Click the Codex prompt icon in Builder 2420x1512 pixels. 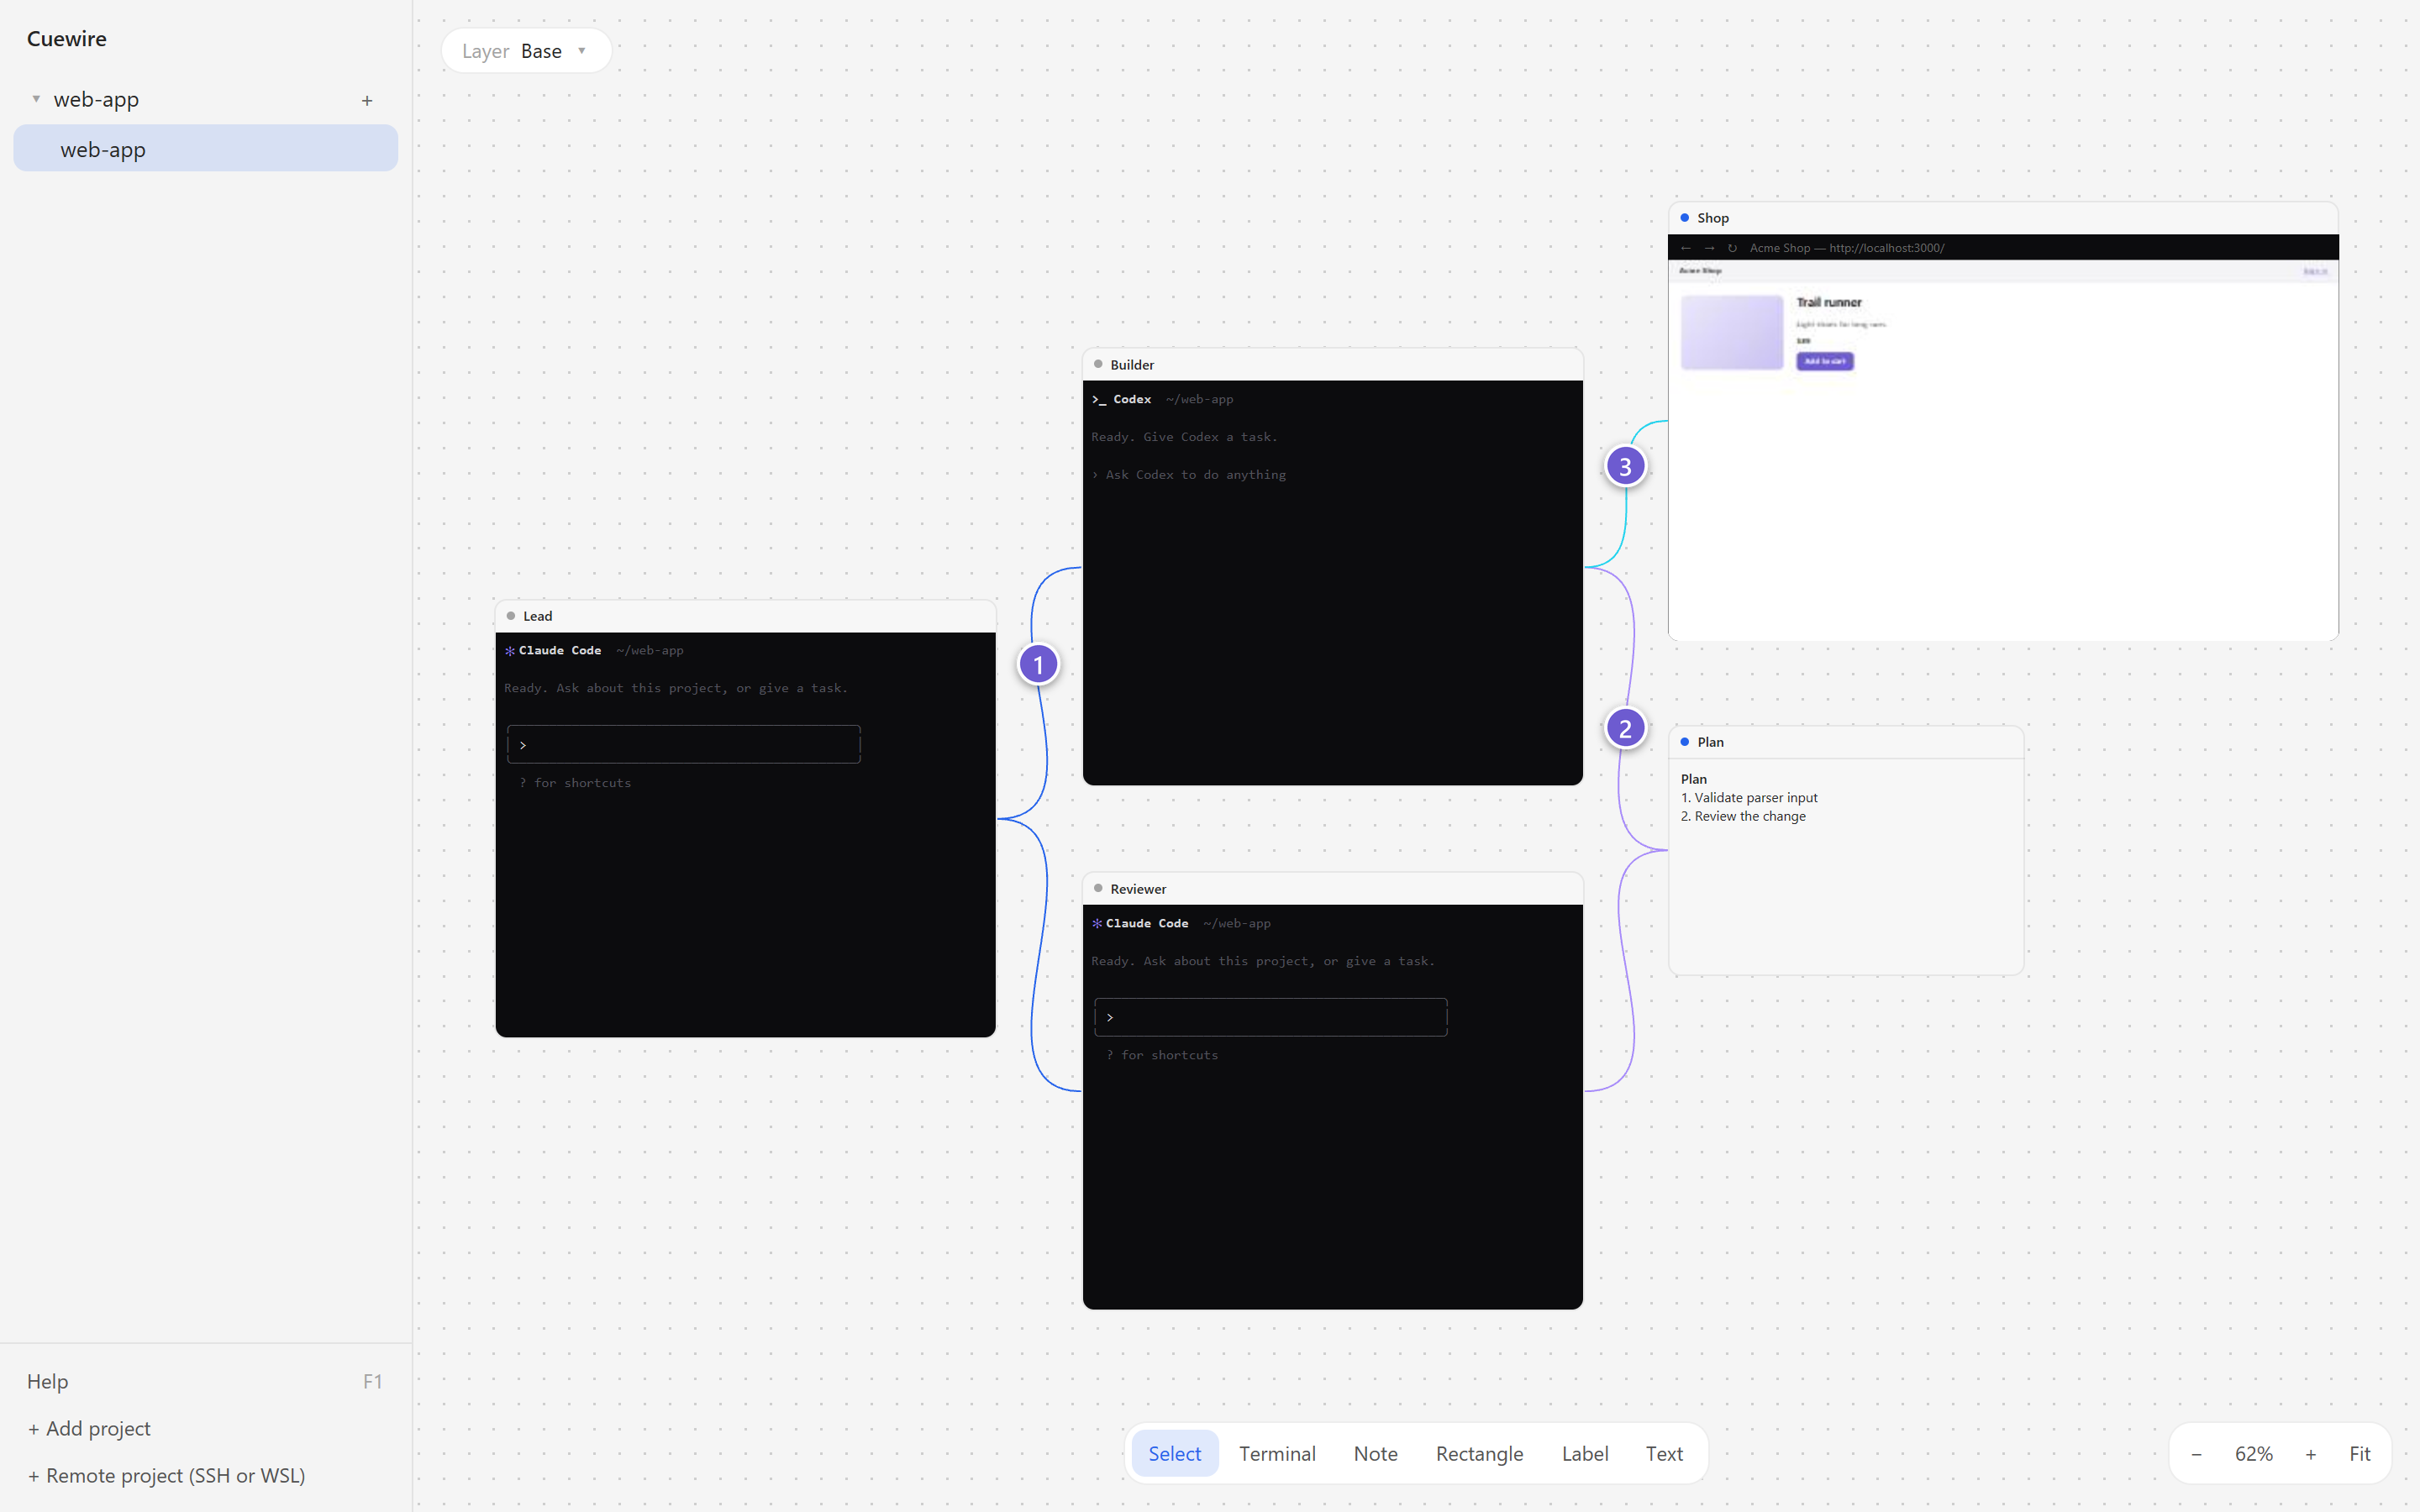tap(1099, 400)
